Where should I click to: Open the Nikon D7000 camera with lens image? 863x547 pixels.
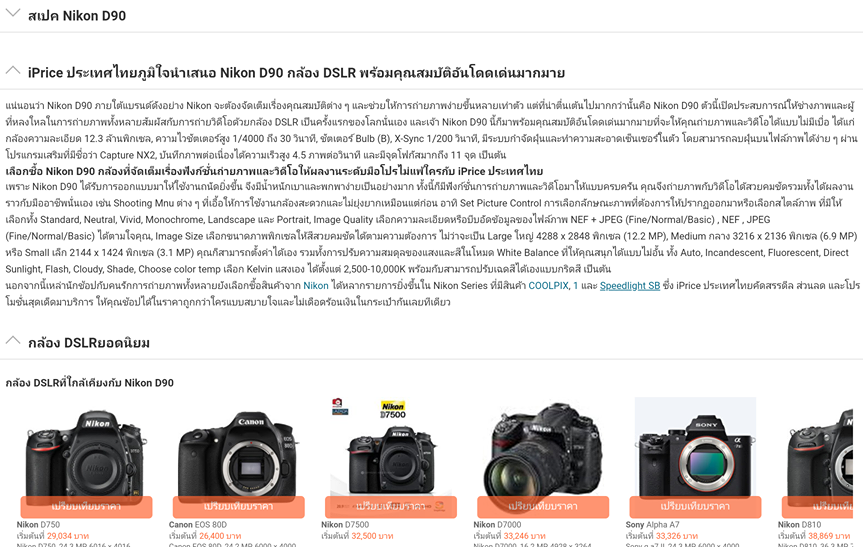543,451
